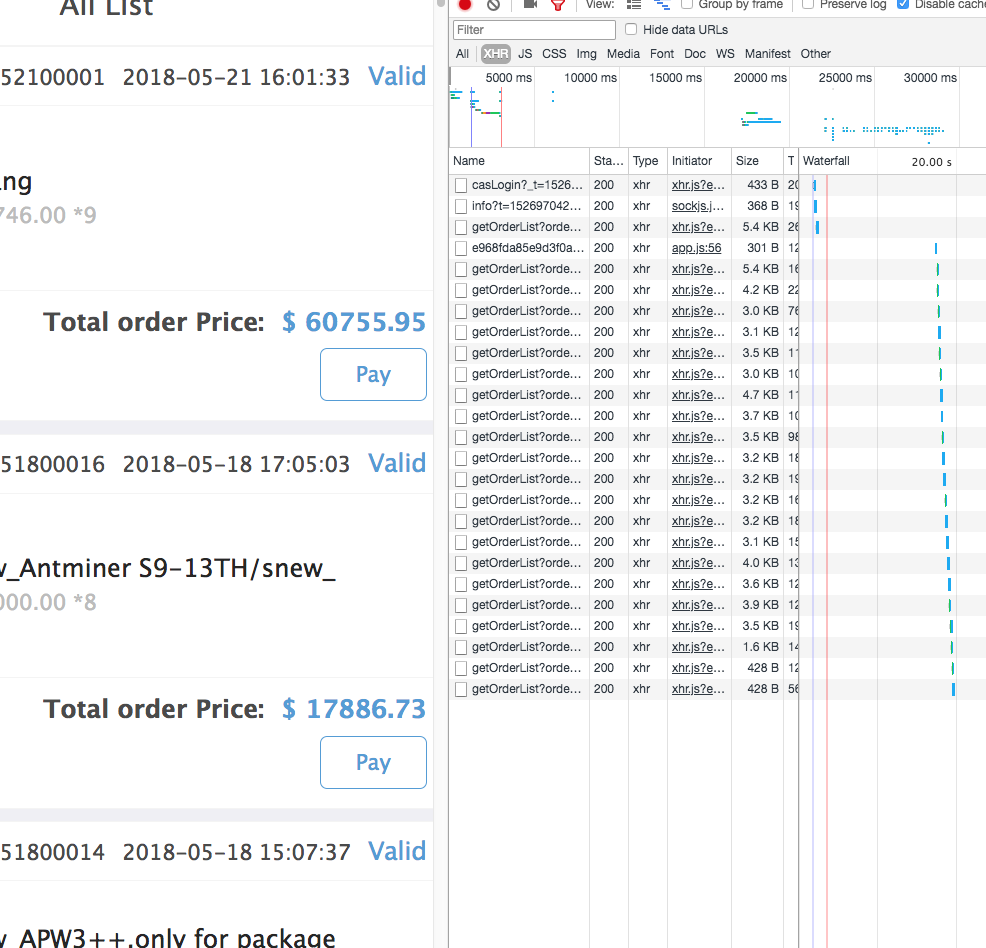
Task: Check Hide data URLs
Action: 629,29
